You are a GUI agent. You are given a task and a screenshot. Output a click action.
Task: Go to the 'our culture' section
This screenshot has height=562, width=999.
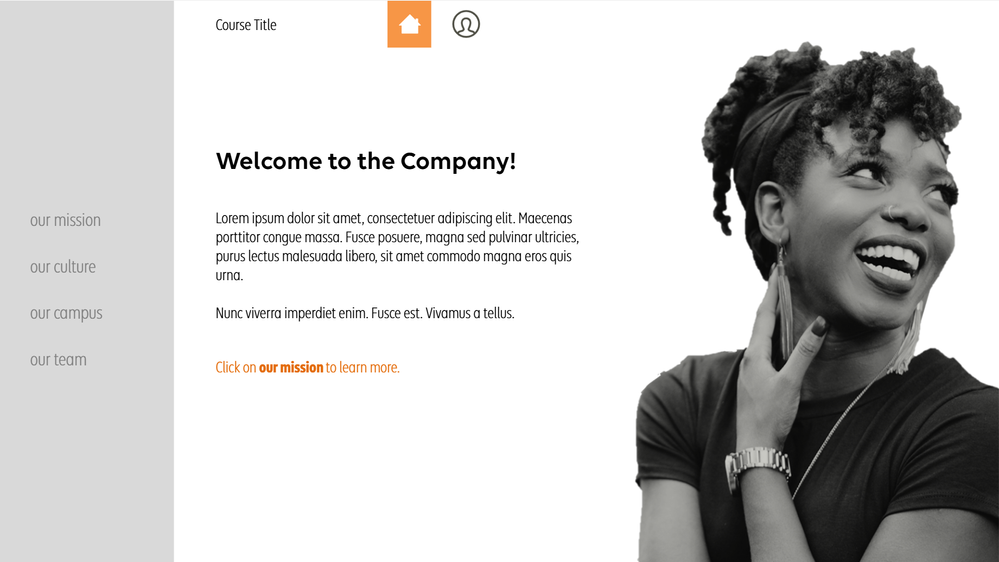click(62, 267)
